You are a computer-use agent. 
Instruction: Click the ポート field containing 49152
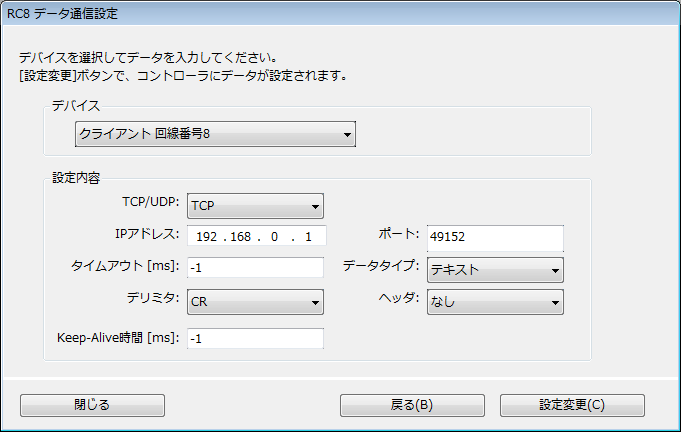(x=494, y=238)
